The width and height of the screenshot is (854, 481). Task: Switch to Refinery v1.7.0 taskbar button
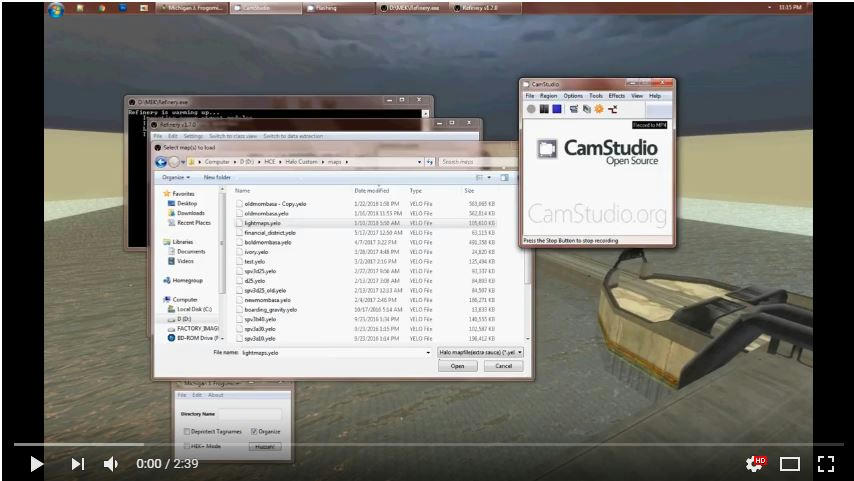tap(485, 8)
